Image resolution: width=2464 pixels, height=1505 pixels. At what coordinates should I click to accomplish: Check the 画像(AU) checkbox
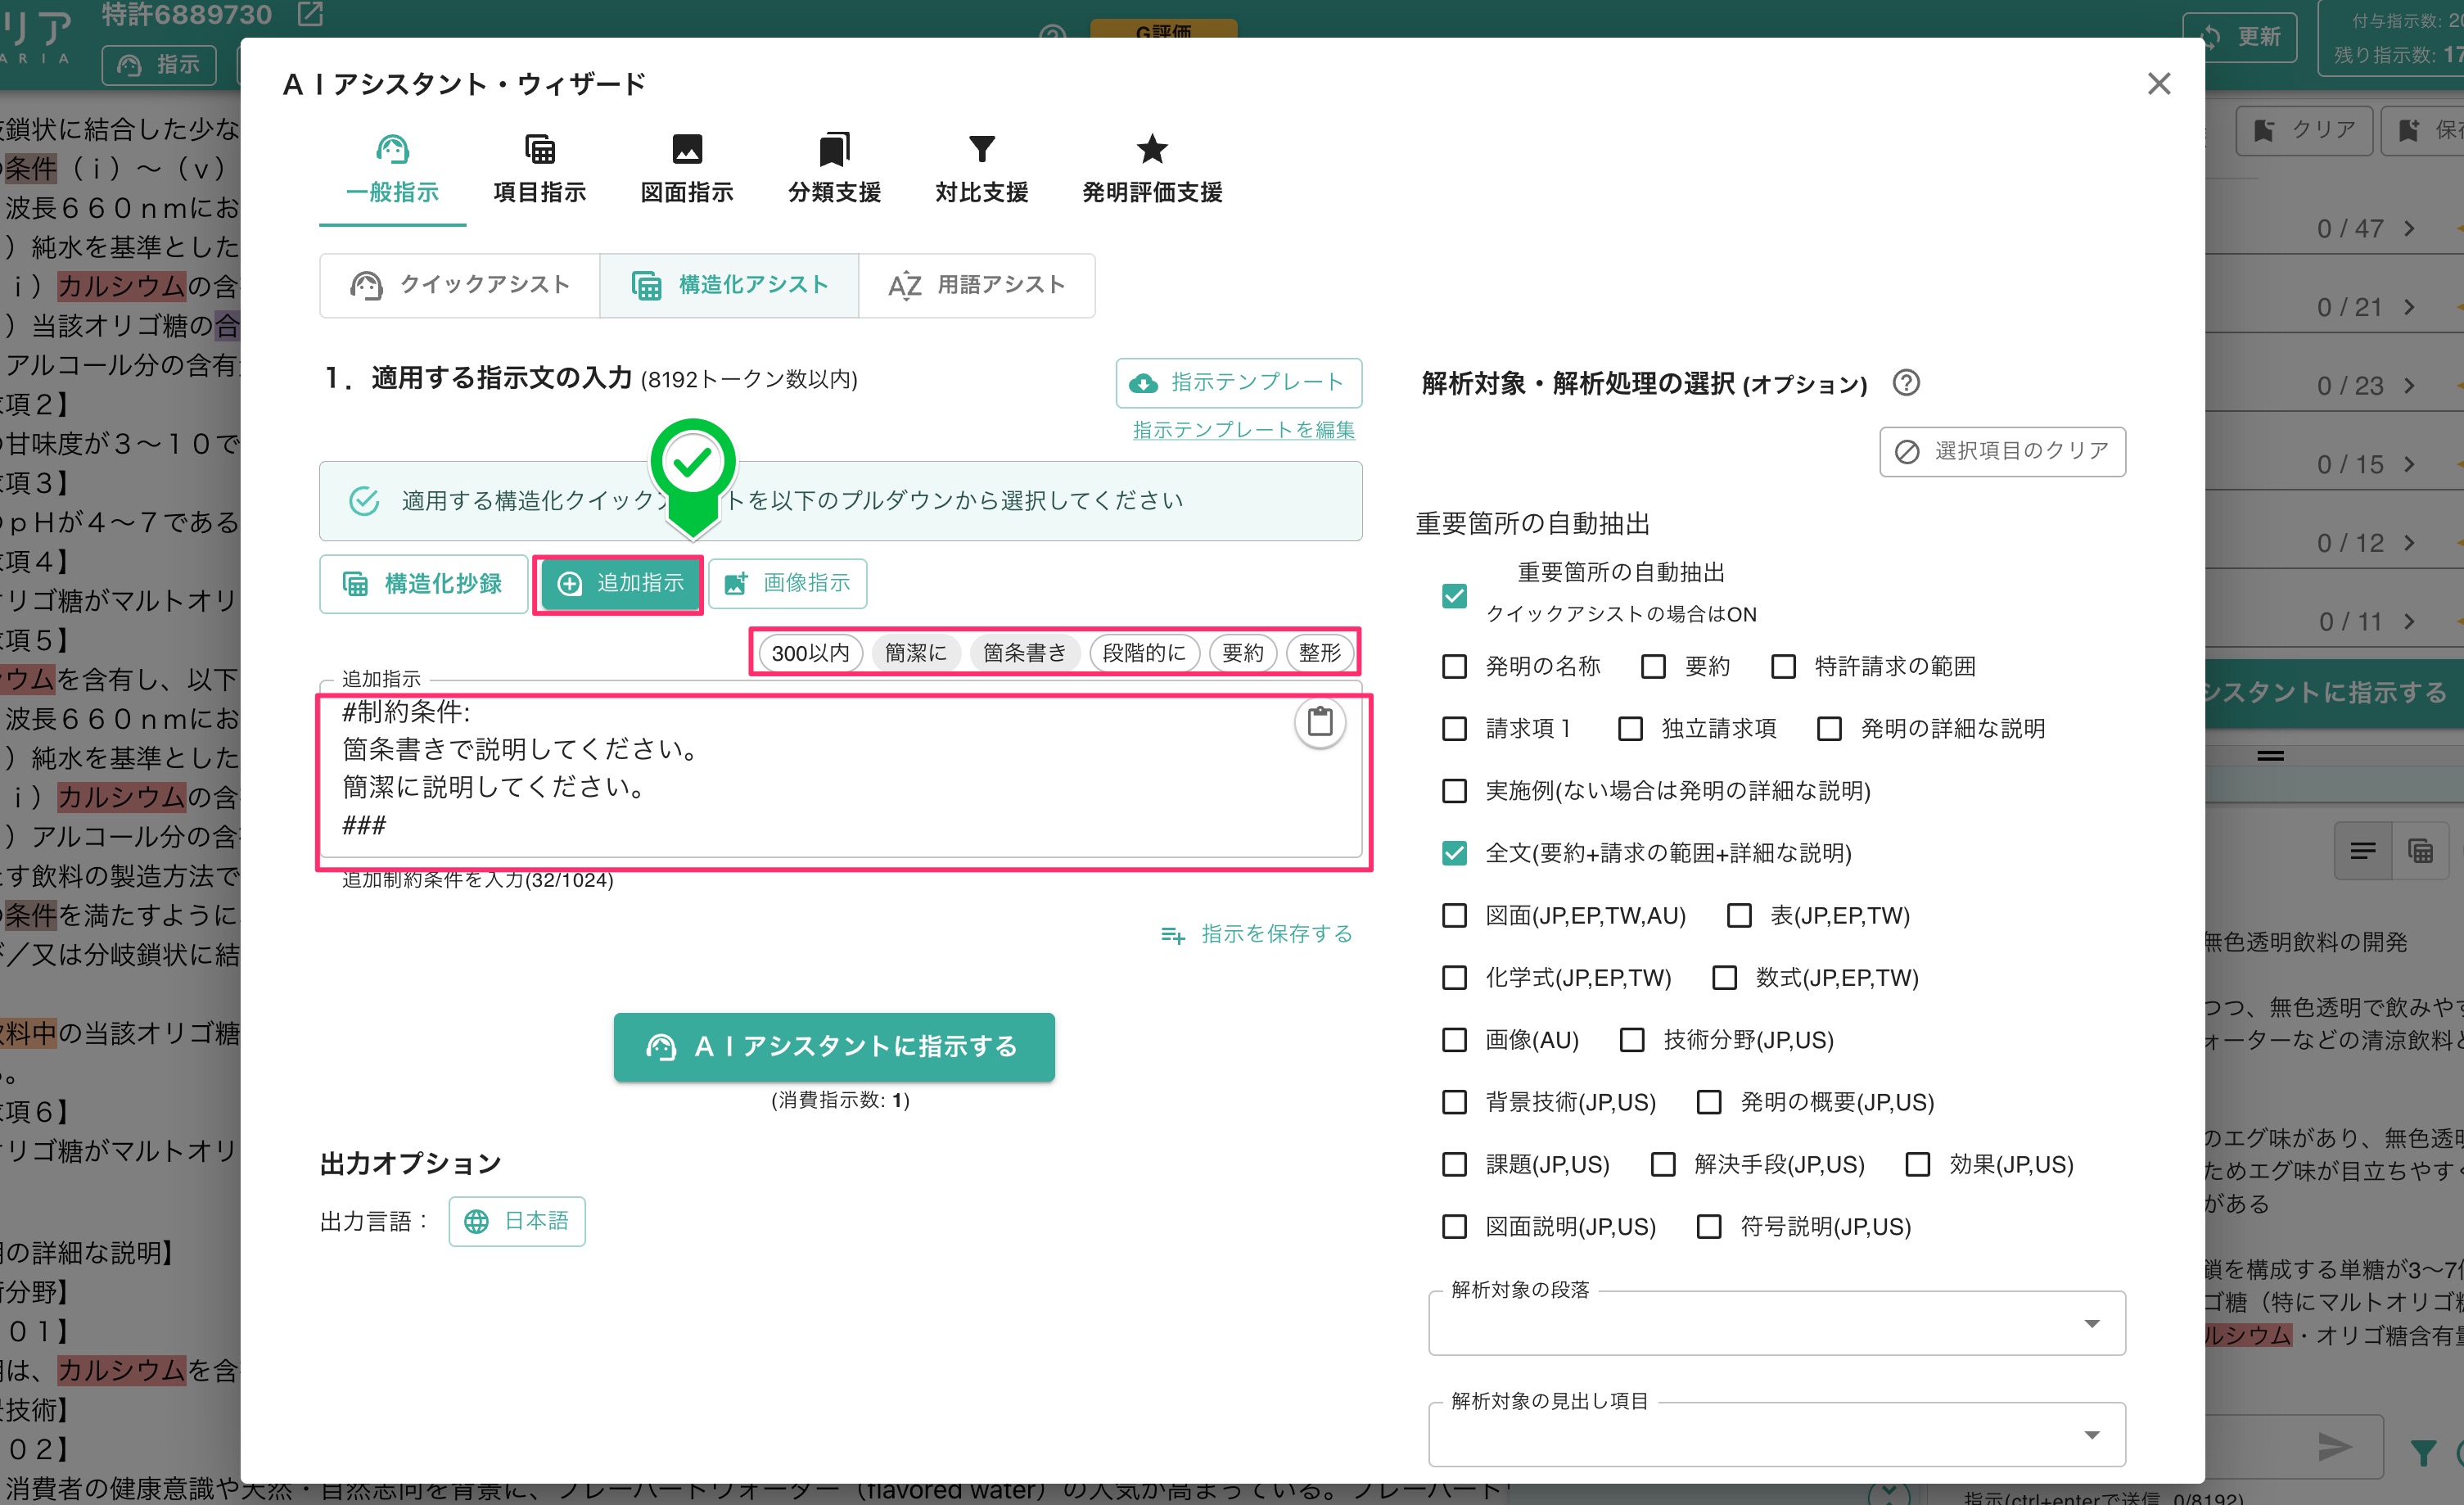1454,1040
